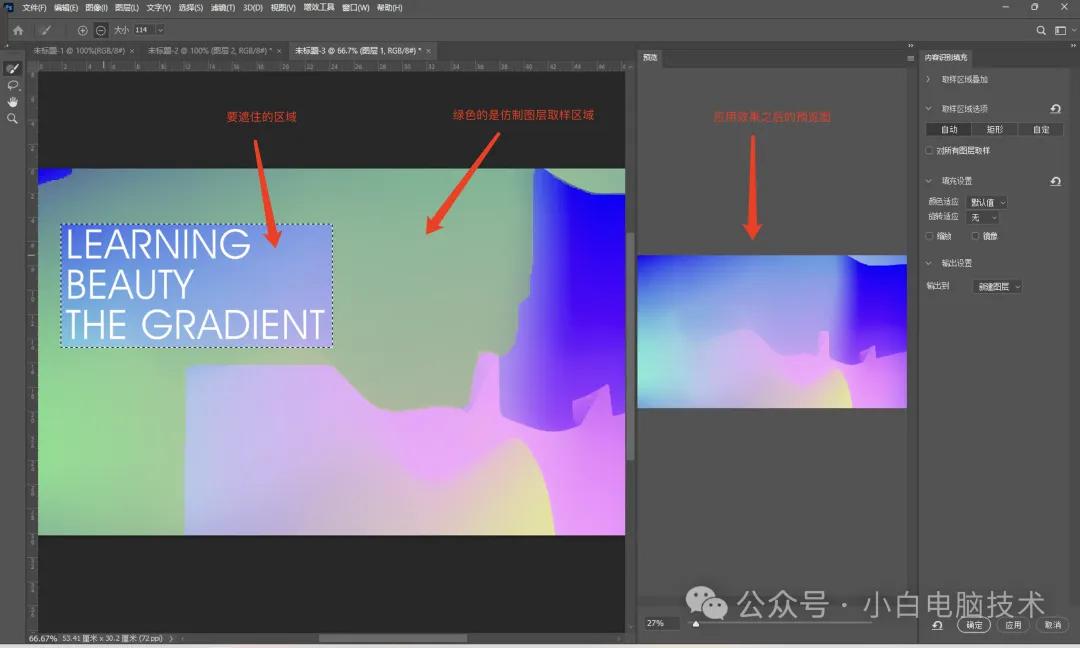The image size is (1080, 648).
Task: Toggle the 镜像 checkbox
Action: point(976,236)
